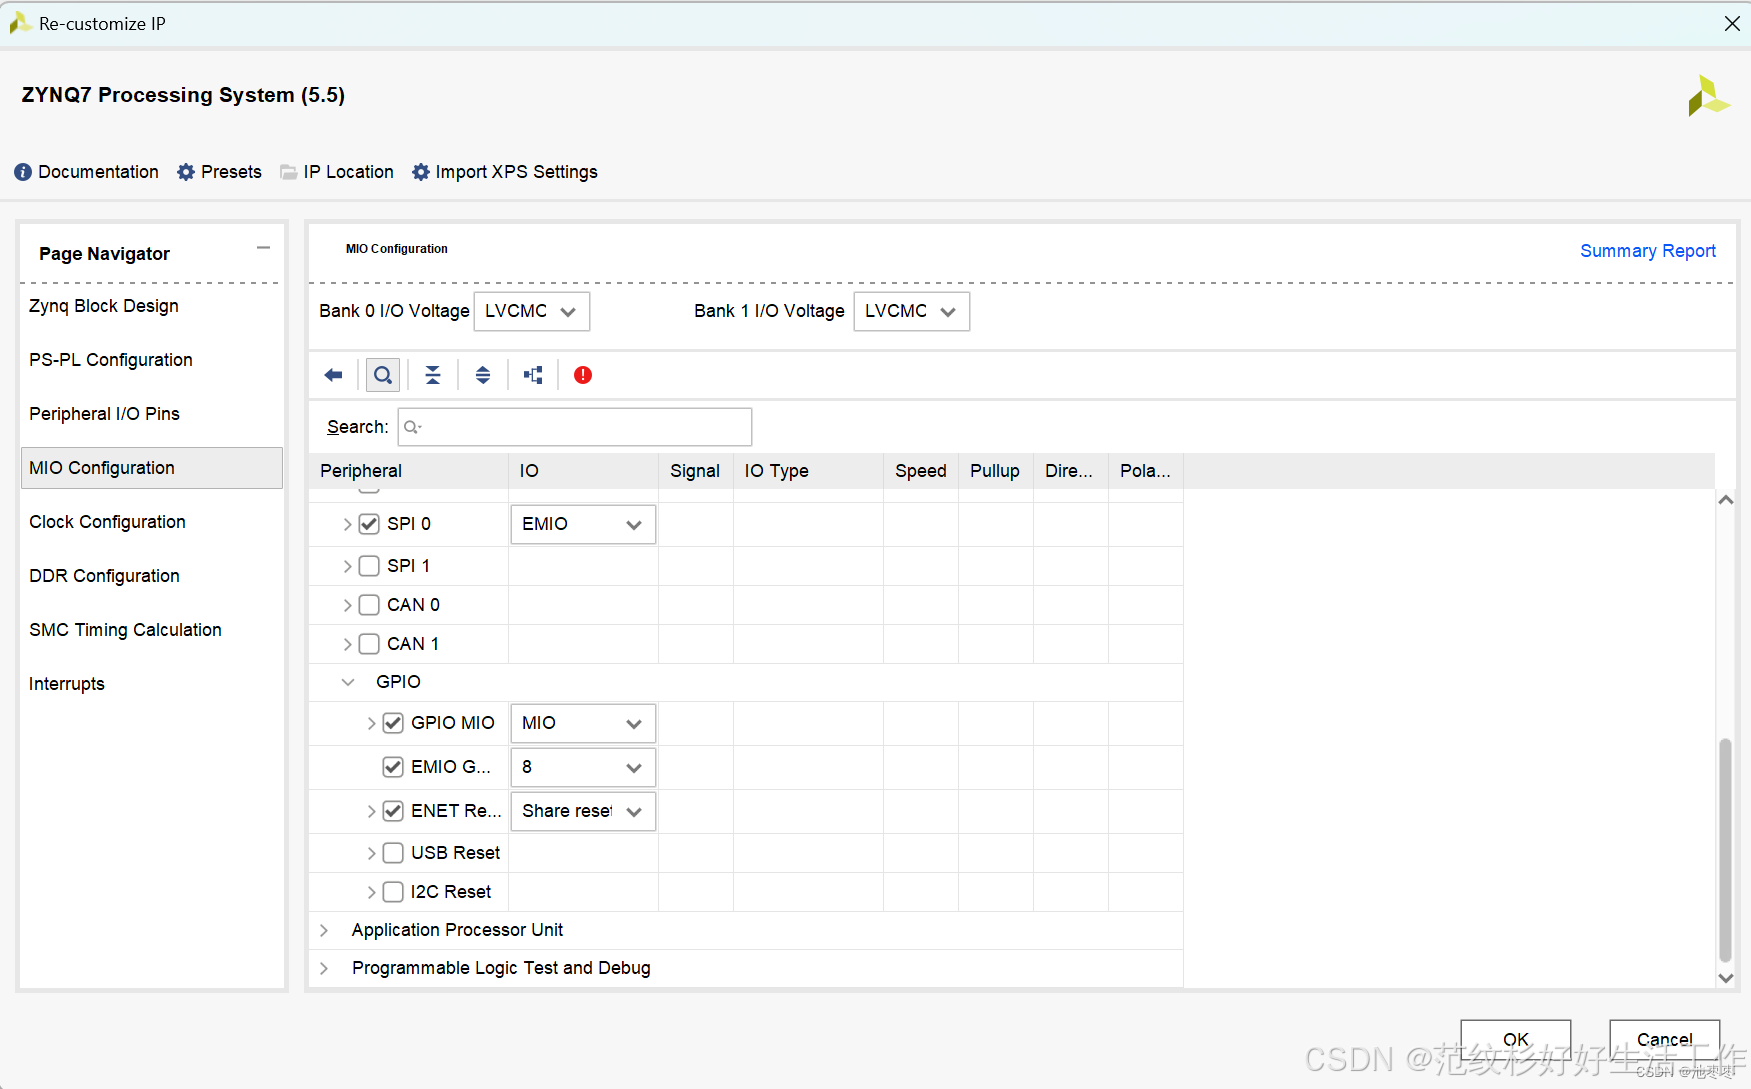Viewport: 1751px width, 1089px height.
Task: Enable the CAN 0 checkbox
Action: [x=369, y=605]
